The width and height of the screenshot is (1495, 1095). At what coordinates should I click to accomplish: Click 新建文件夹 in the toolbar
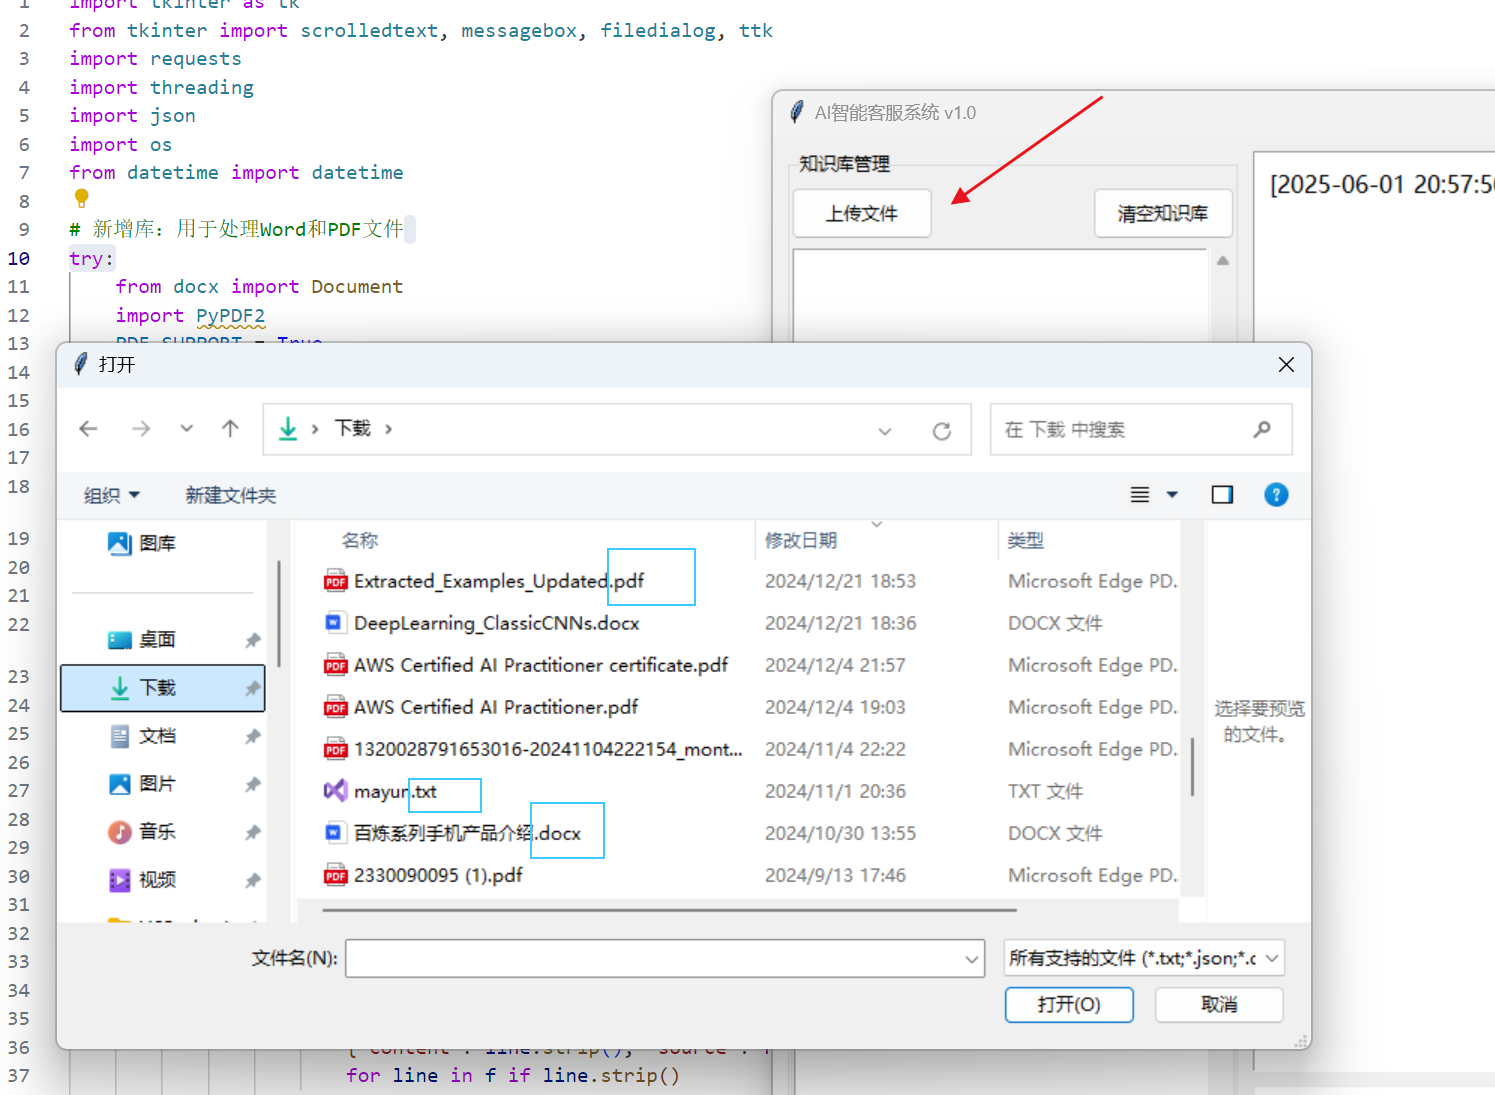(x=230, y=496)
